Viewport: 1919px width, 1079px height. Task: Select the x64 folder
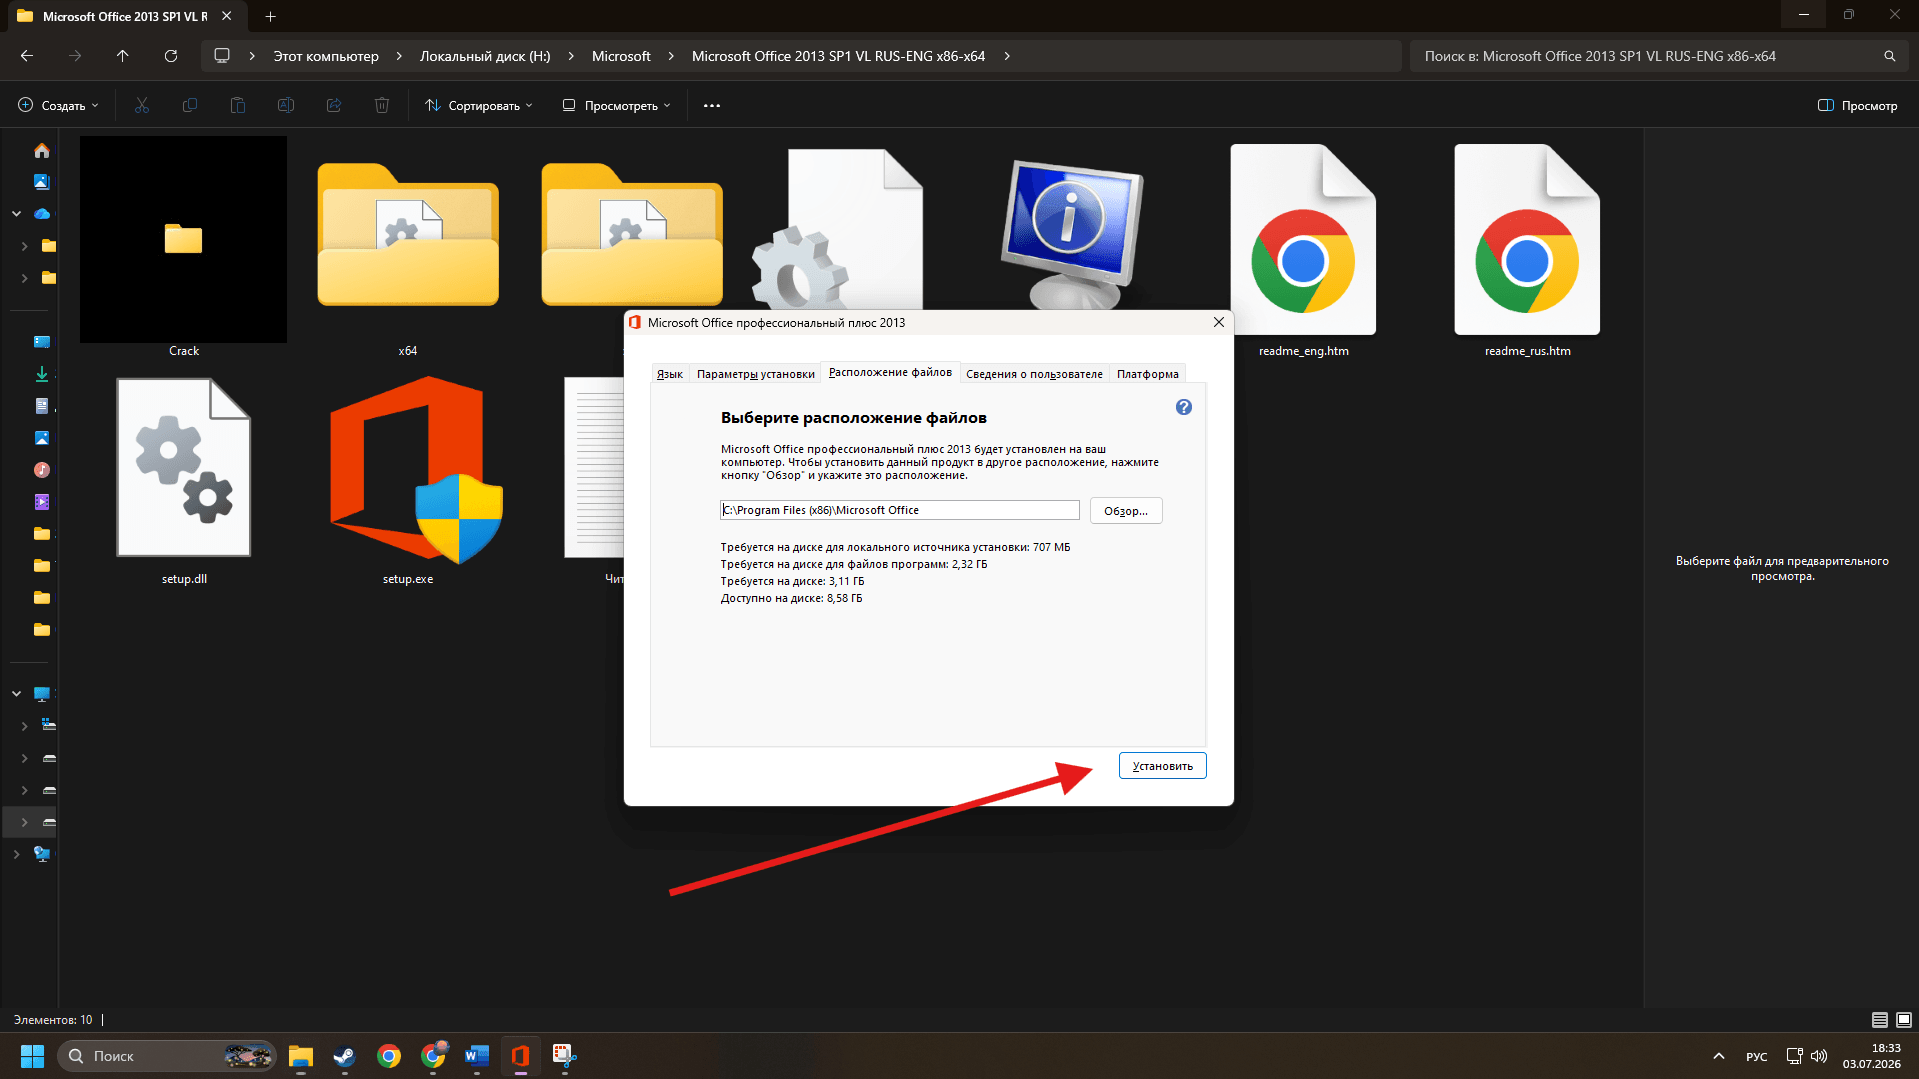408,252
